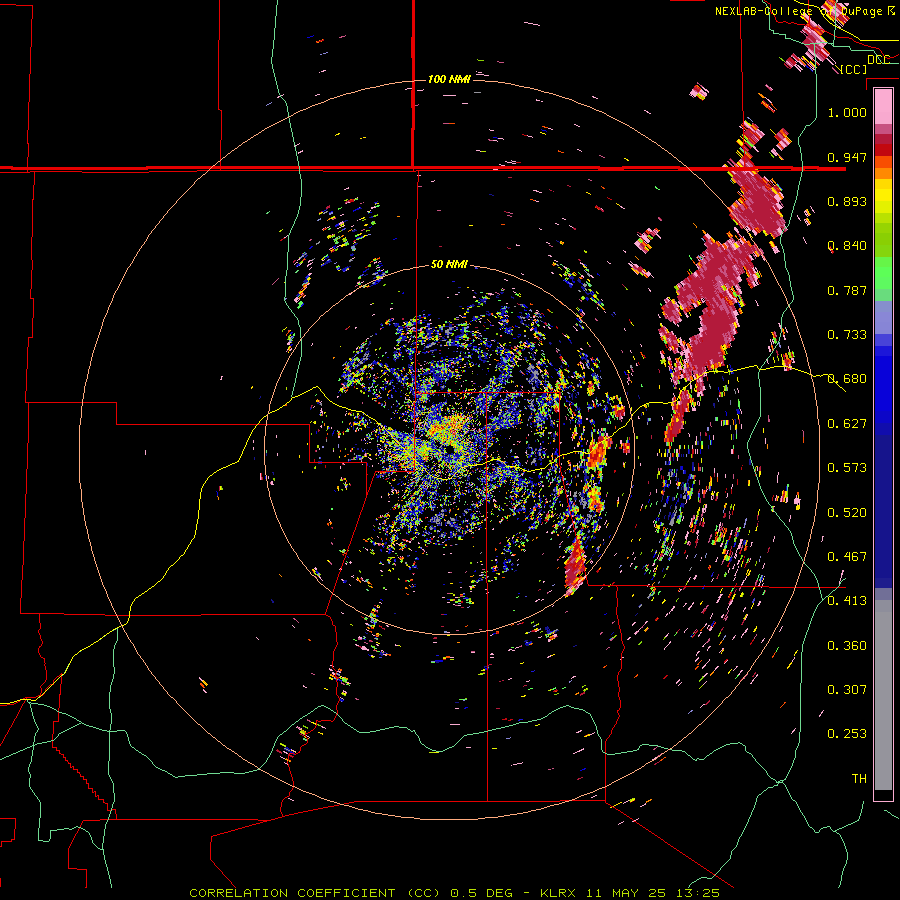The width and height of the screenshot is (900, 900).
Task: Click the 100 NMI range ring label
Action: pos(449,79)
